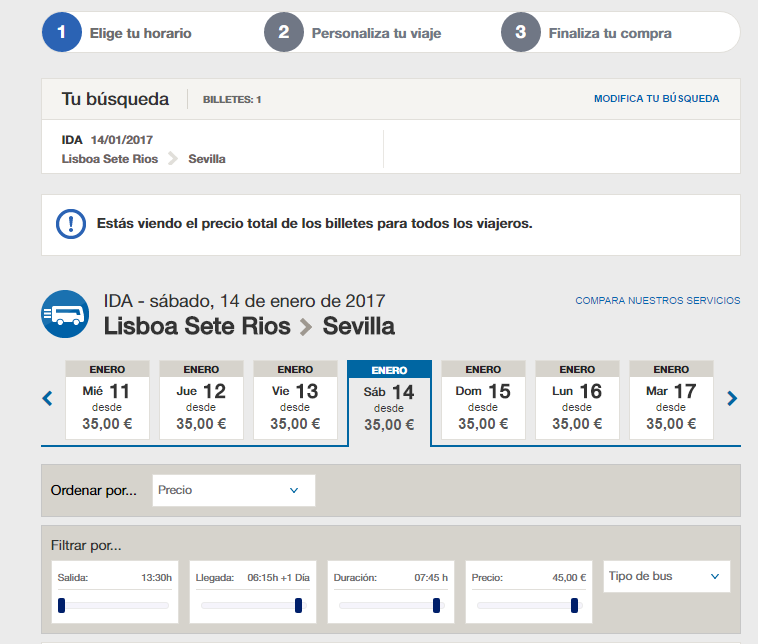Open Compara nuestros servicios link

coord(657,300)
